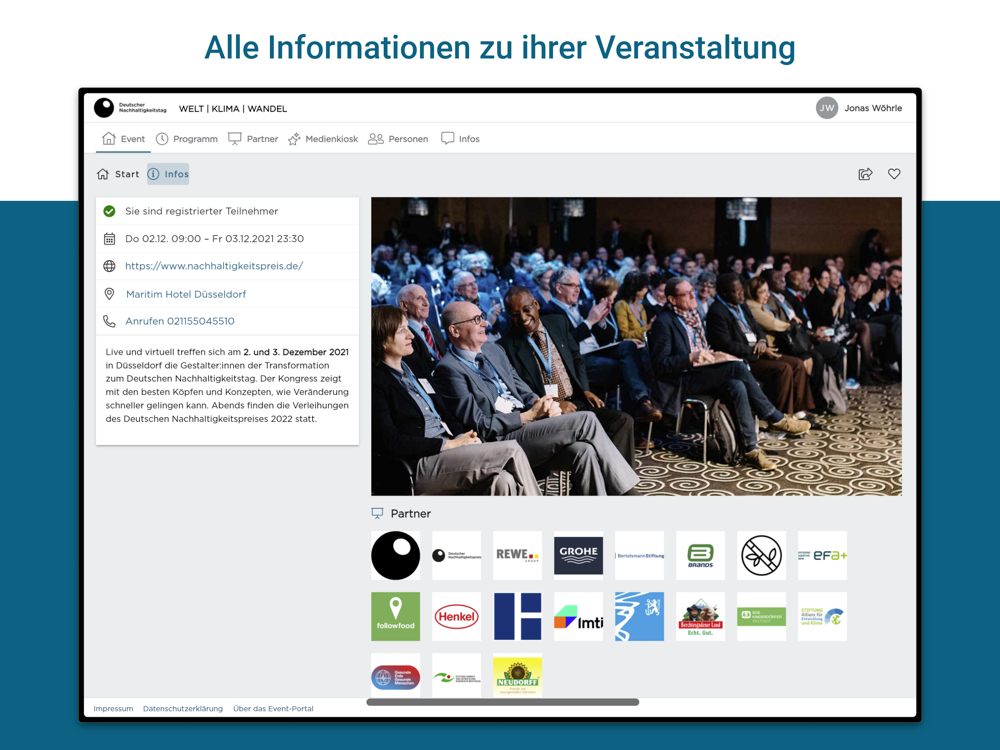Screen dimensions: 1000x750
Task: Open the green-red swoosh partner logo
Action: [457, 676]
